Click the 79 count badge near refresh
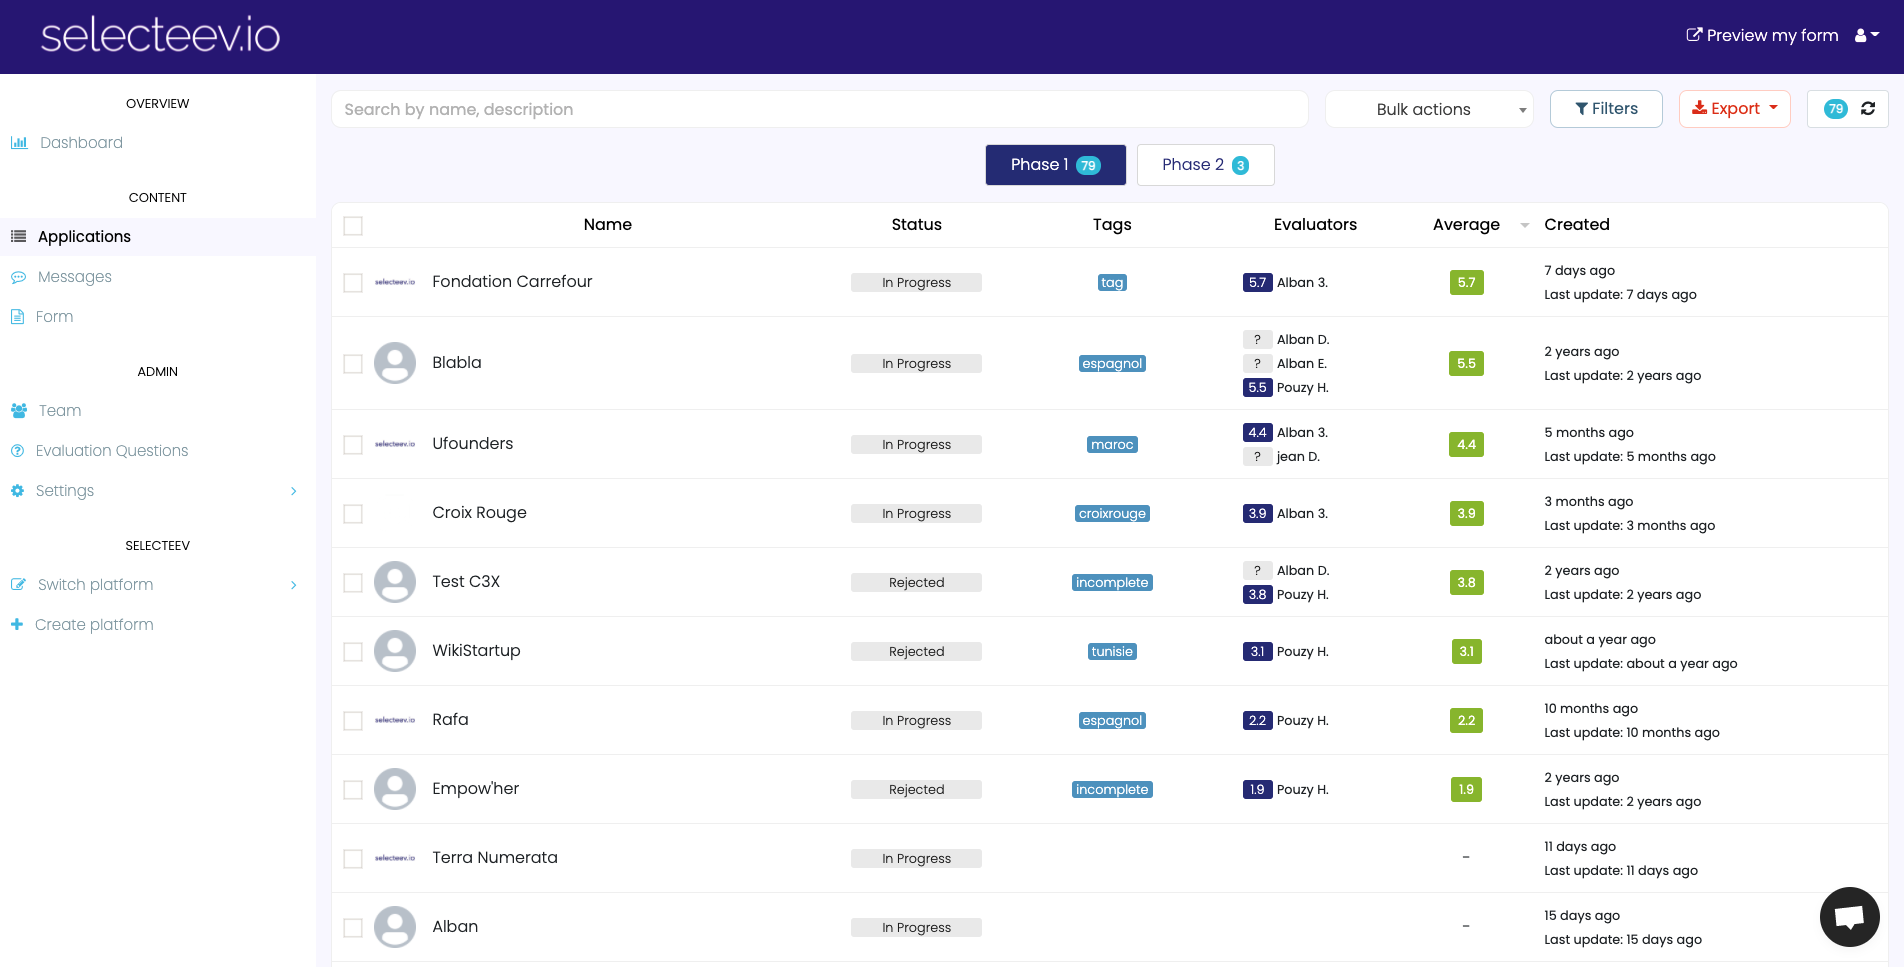The height and width of the screenshot is (967, 1904). (x=1836, y=109)
